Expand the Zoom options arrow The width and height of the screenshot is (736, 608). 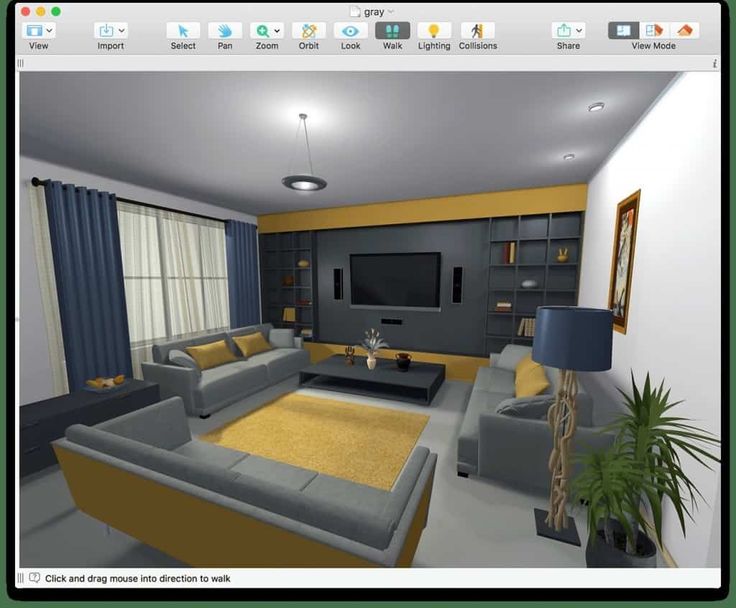[278, 31]
